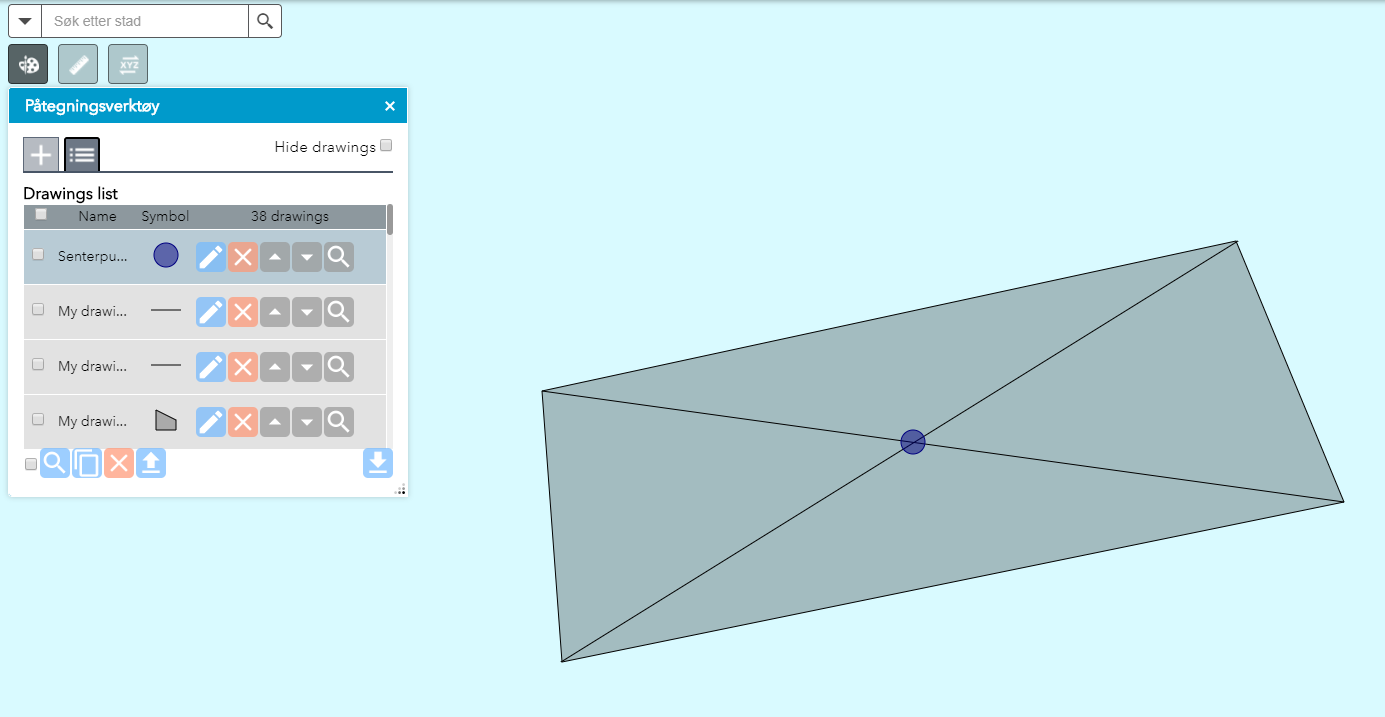1385x717 pixels.
Task: Enable the Hide drawings checkbox
Action: pos(386,146)
